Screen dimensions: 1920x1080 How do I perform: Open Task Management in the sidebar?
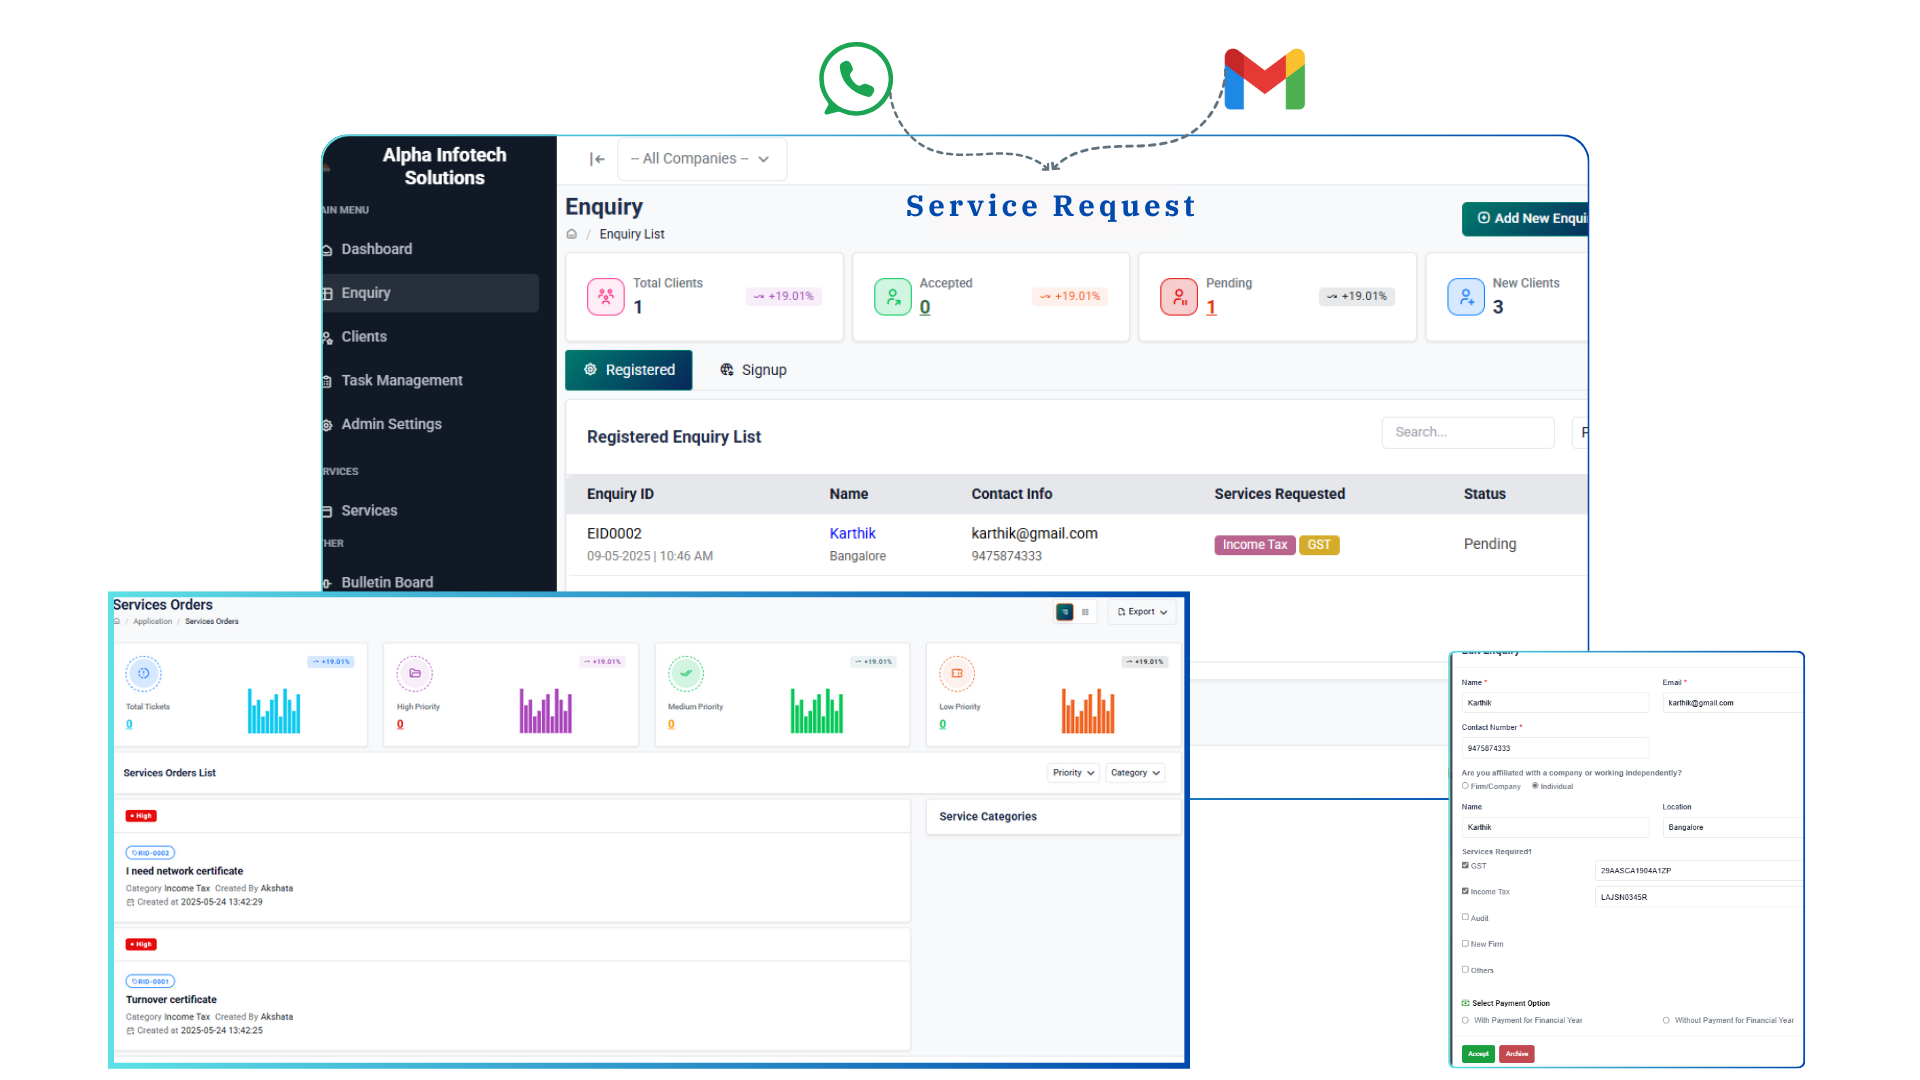[x=402, y=381]
